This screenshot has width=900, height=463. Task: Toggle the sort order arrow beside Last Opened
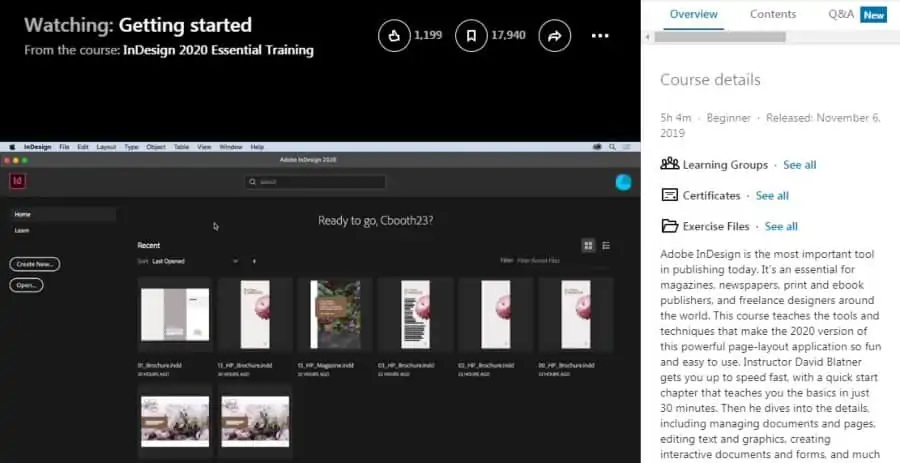tap(254, 261)
